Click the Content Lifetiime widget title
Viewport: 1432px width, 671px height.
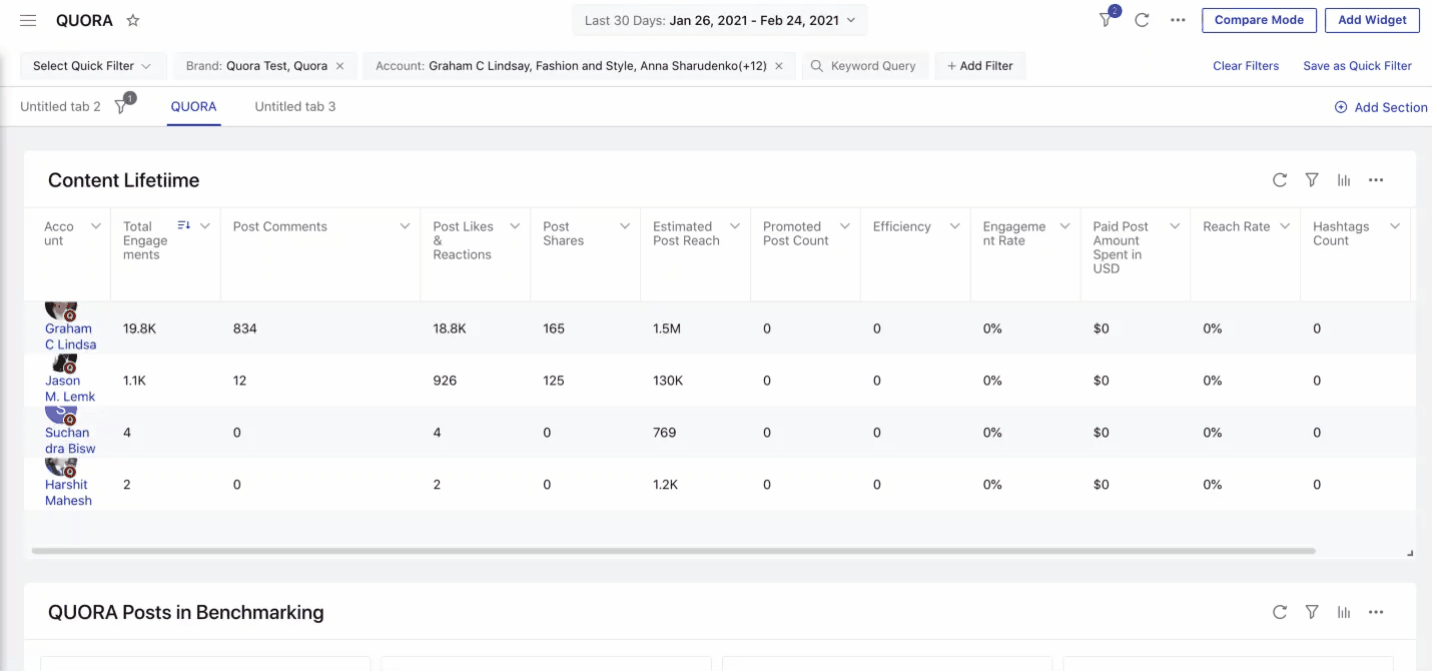pos(124,180)
